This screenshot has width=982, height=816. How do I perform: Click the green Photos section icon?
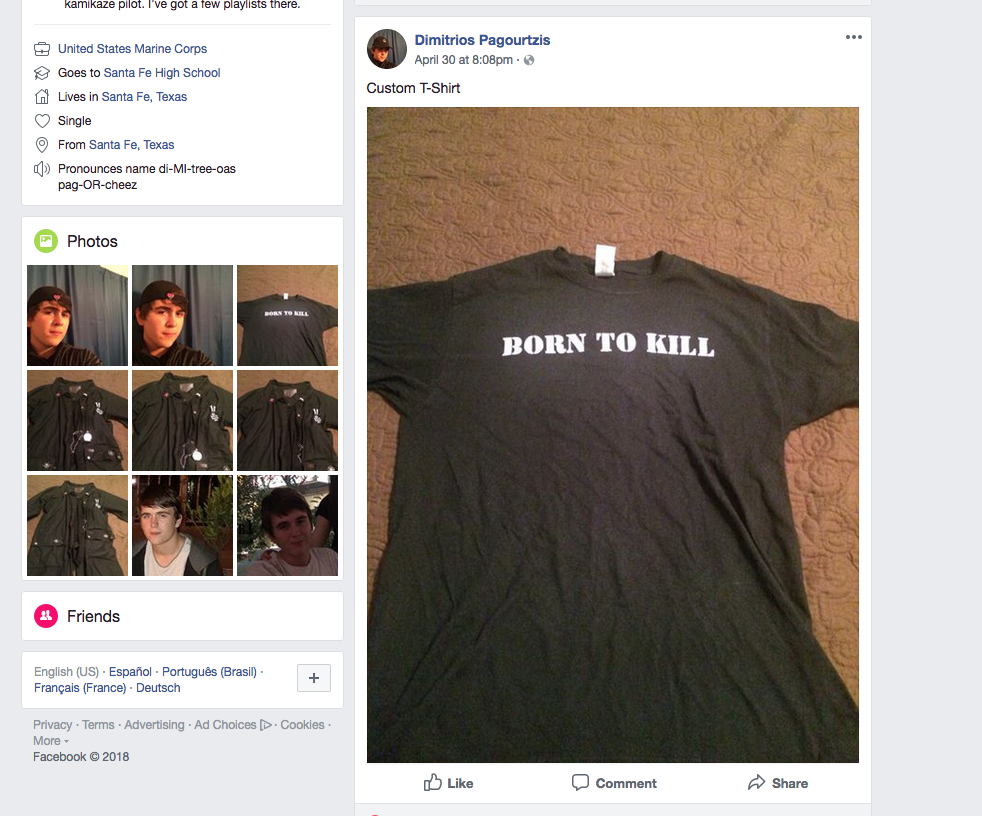tap(46, 241)
